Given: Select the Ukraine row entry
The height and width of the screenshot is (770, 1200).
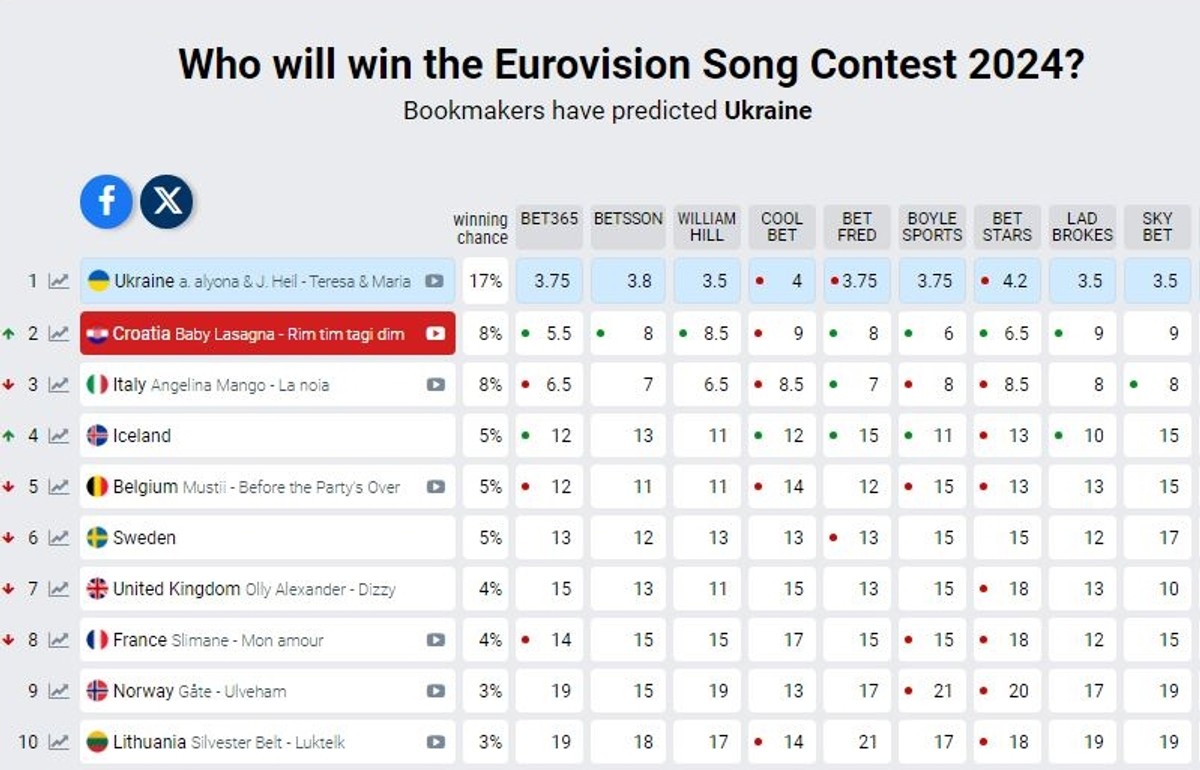Looking at the screenshot, I should coord(250,281).
